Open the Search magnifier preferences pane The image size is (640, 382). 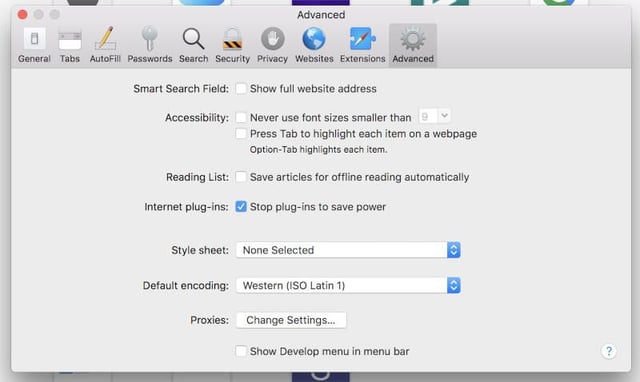coord(193,46)
